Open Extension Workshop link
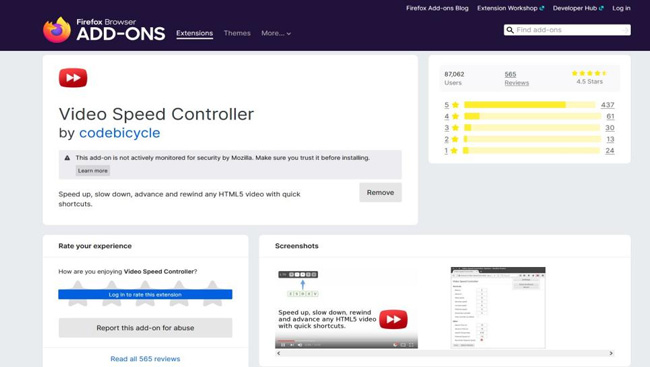 pos(510,8)
